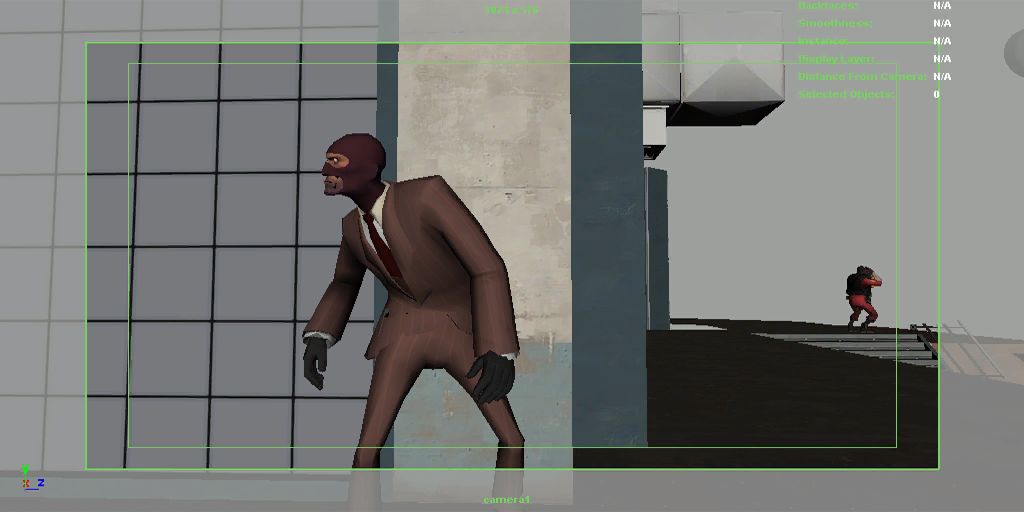
Task: Click the camera1 label below the viewport
Action: tap(507, 500)
